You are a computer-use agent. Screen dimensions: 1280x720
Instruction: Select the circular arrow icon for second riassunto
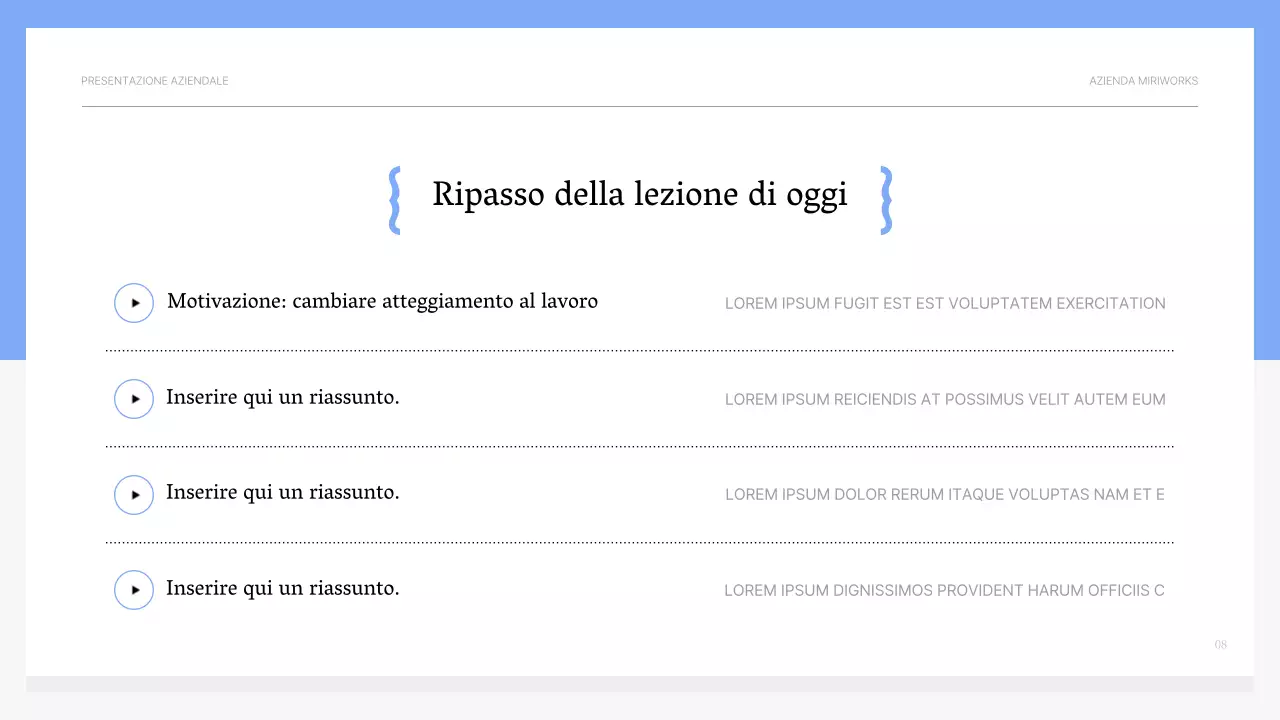(133, 398)
